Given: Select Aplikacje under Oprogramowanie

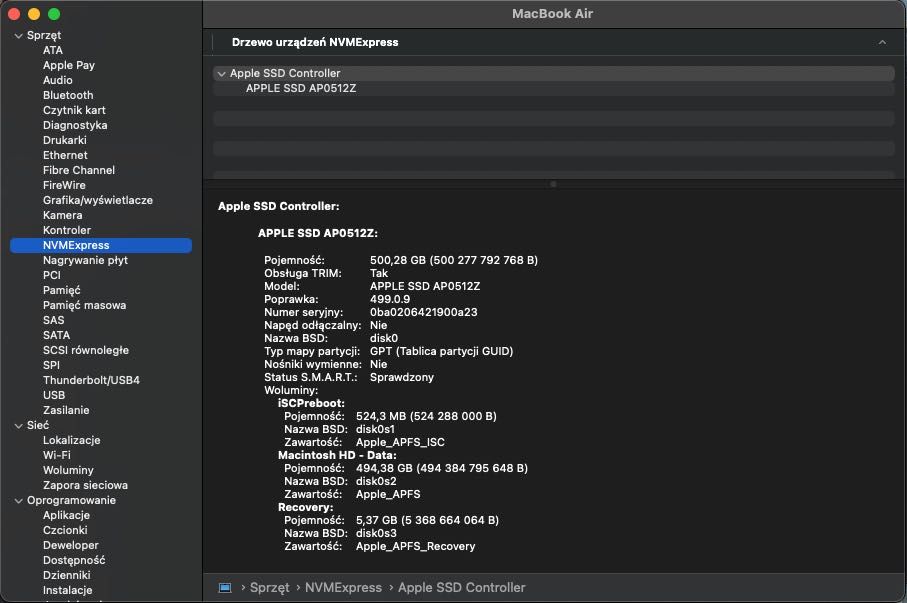Looking at the screenshot, I should pyautogui.click(x=67, y=516).
